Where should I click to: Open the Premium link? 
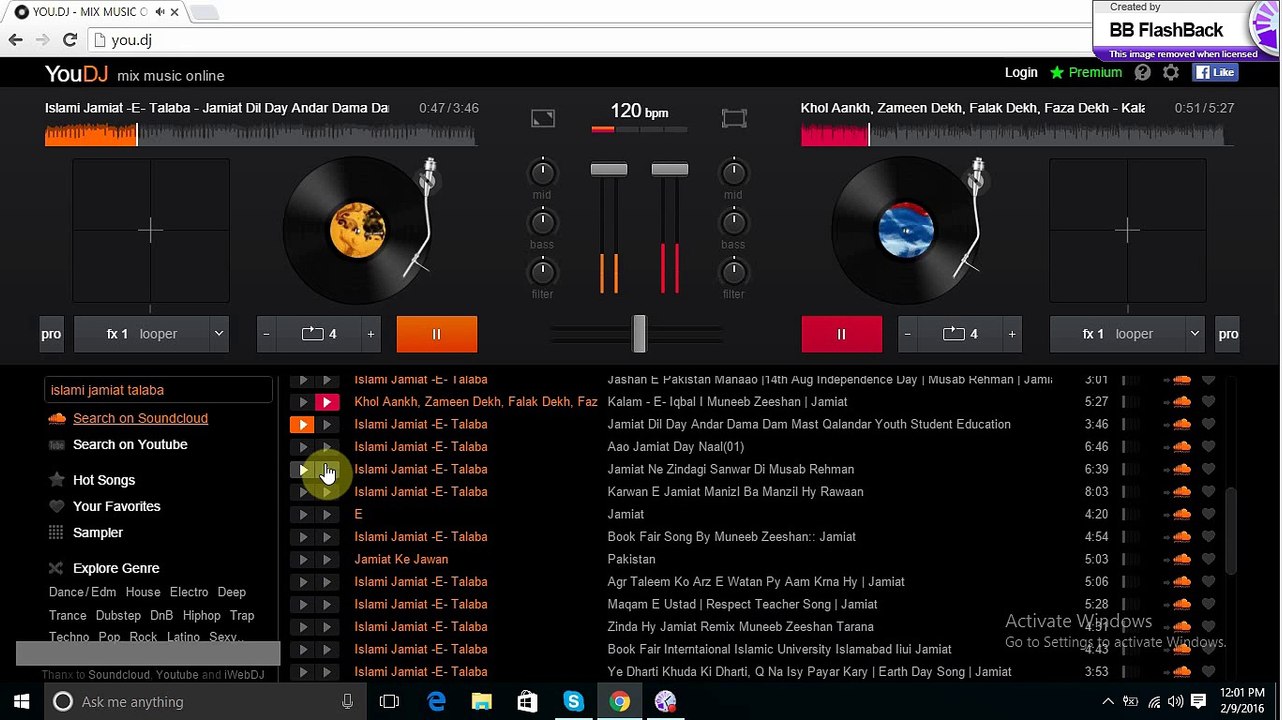point(1086,73)
